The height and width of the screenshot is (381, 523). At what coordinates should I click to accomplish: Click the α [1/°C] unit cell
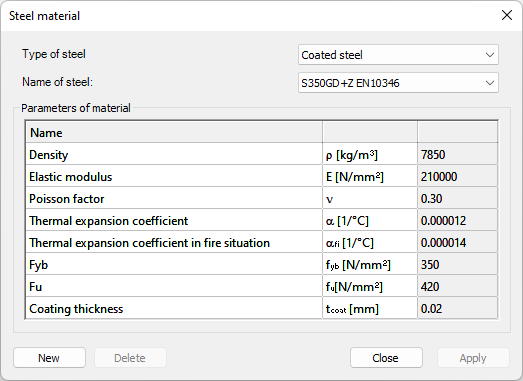(370, 221)
